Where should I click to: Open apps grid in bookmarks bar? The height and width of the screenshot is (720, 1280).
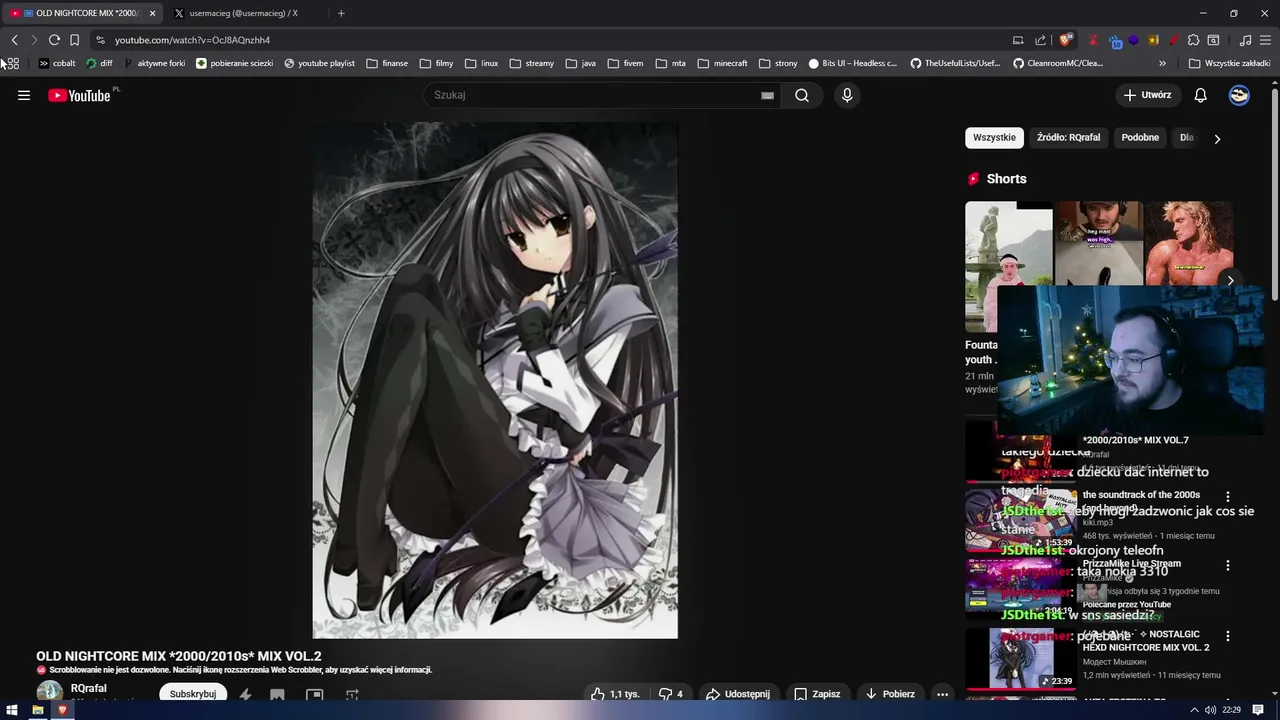tap(12, 63)
